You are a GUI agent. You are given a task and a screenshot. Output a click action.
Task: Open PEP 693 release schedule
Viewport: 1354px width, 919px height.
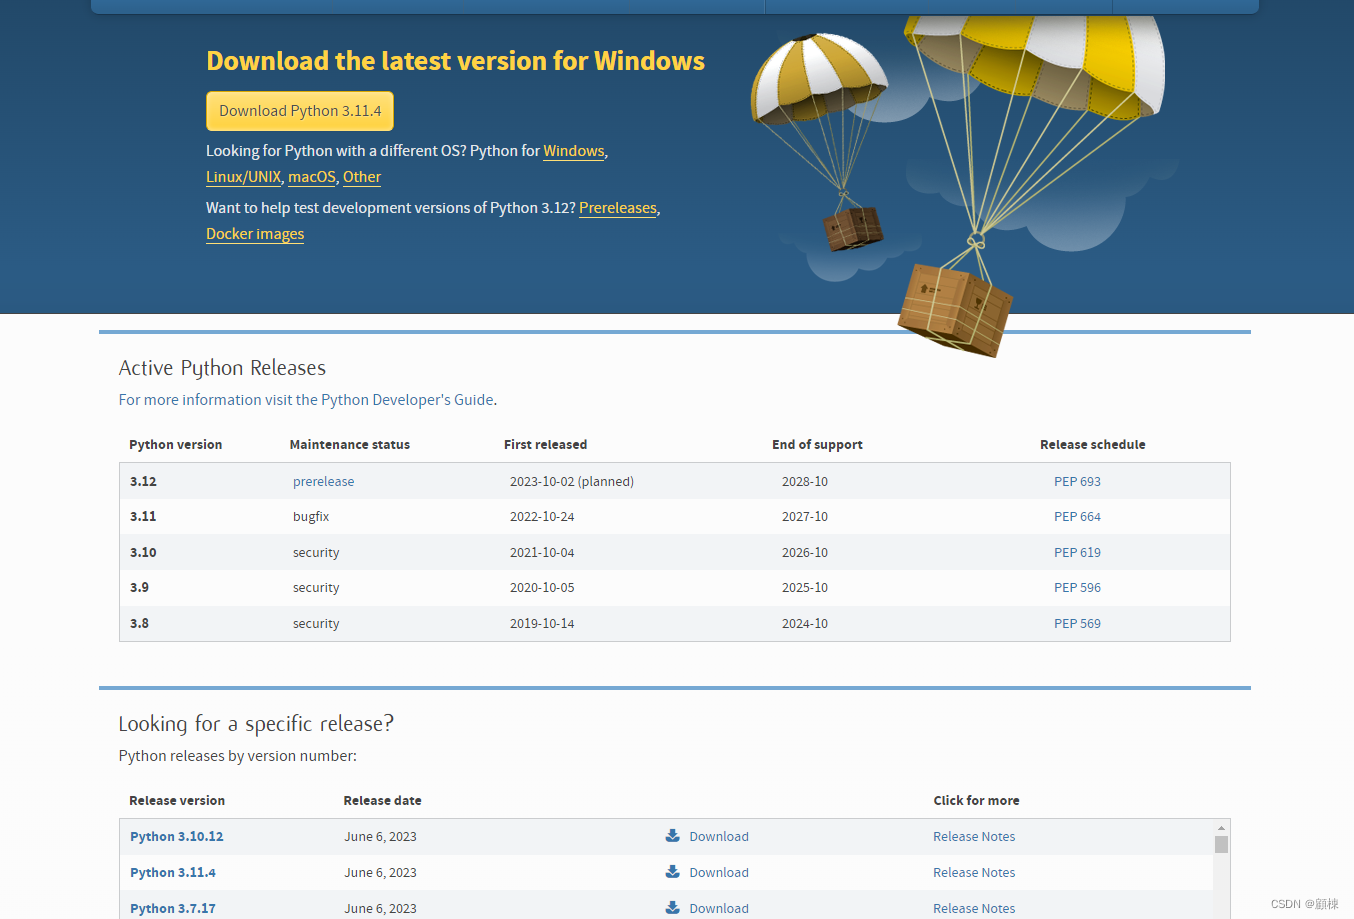[1077, 481]
